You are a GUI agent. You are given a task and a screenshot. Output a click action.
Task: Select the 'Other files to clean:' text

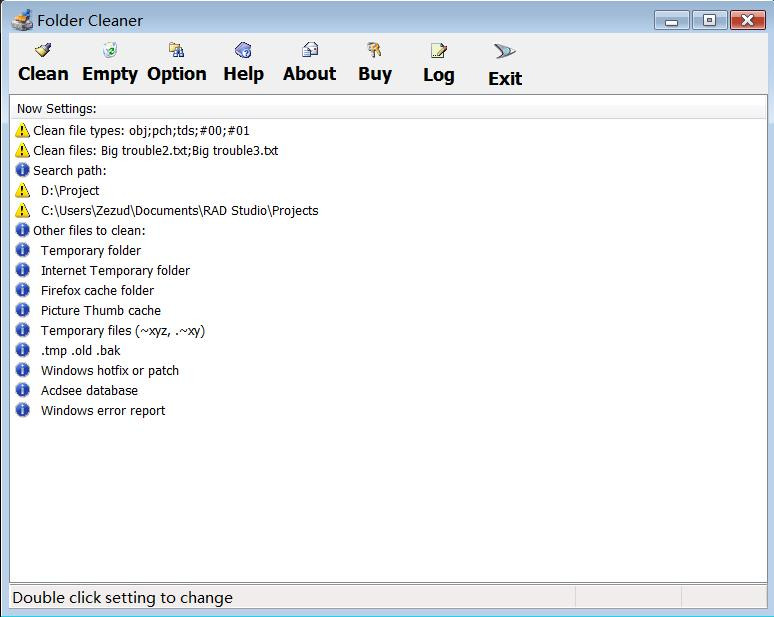click(89, 231)
